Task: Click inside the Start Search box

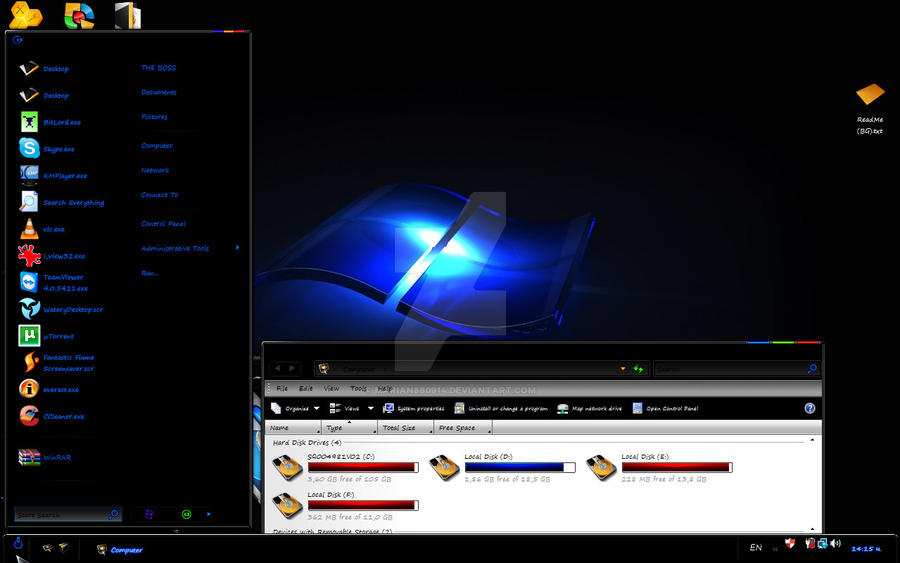Action: click(61, 515)
